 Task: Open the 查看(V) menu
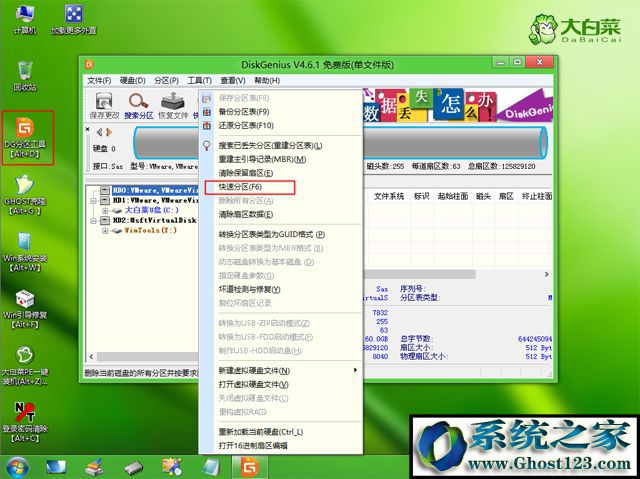pyautogui.click(x=233, y=81)
